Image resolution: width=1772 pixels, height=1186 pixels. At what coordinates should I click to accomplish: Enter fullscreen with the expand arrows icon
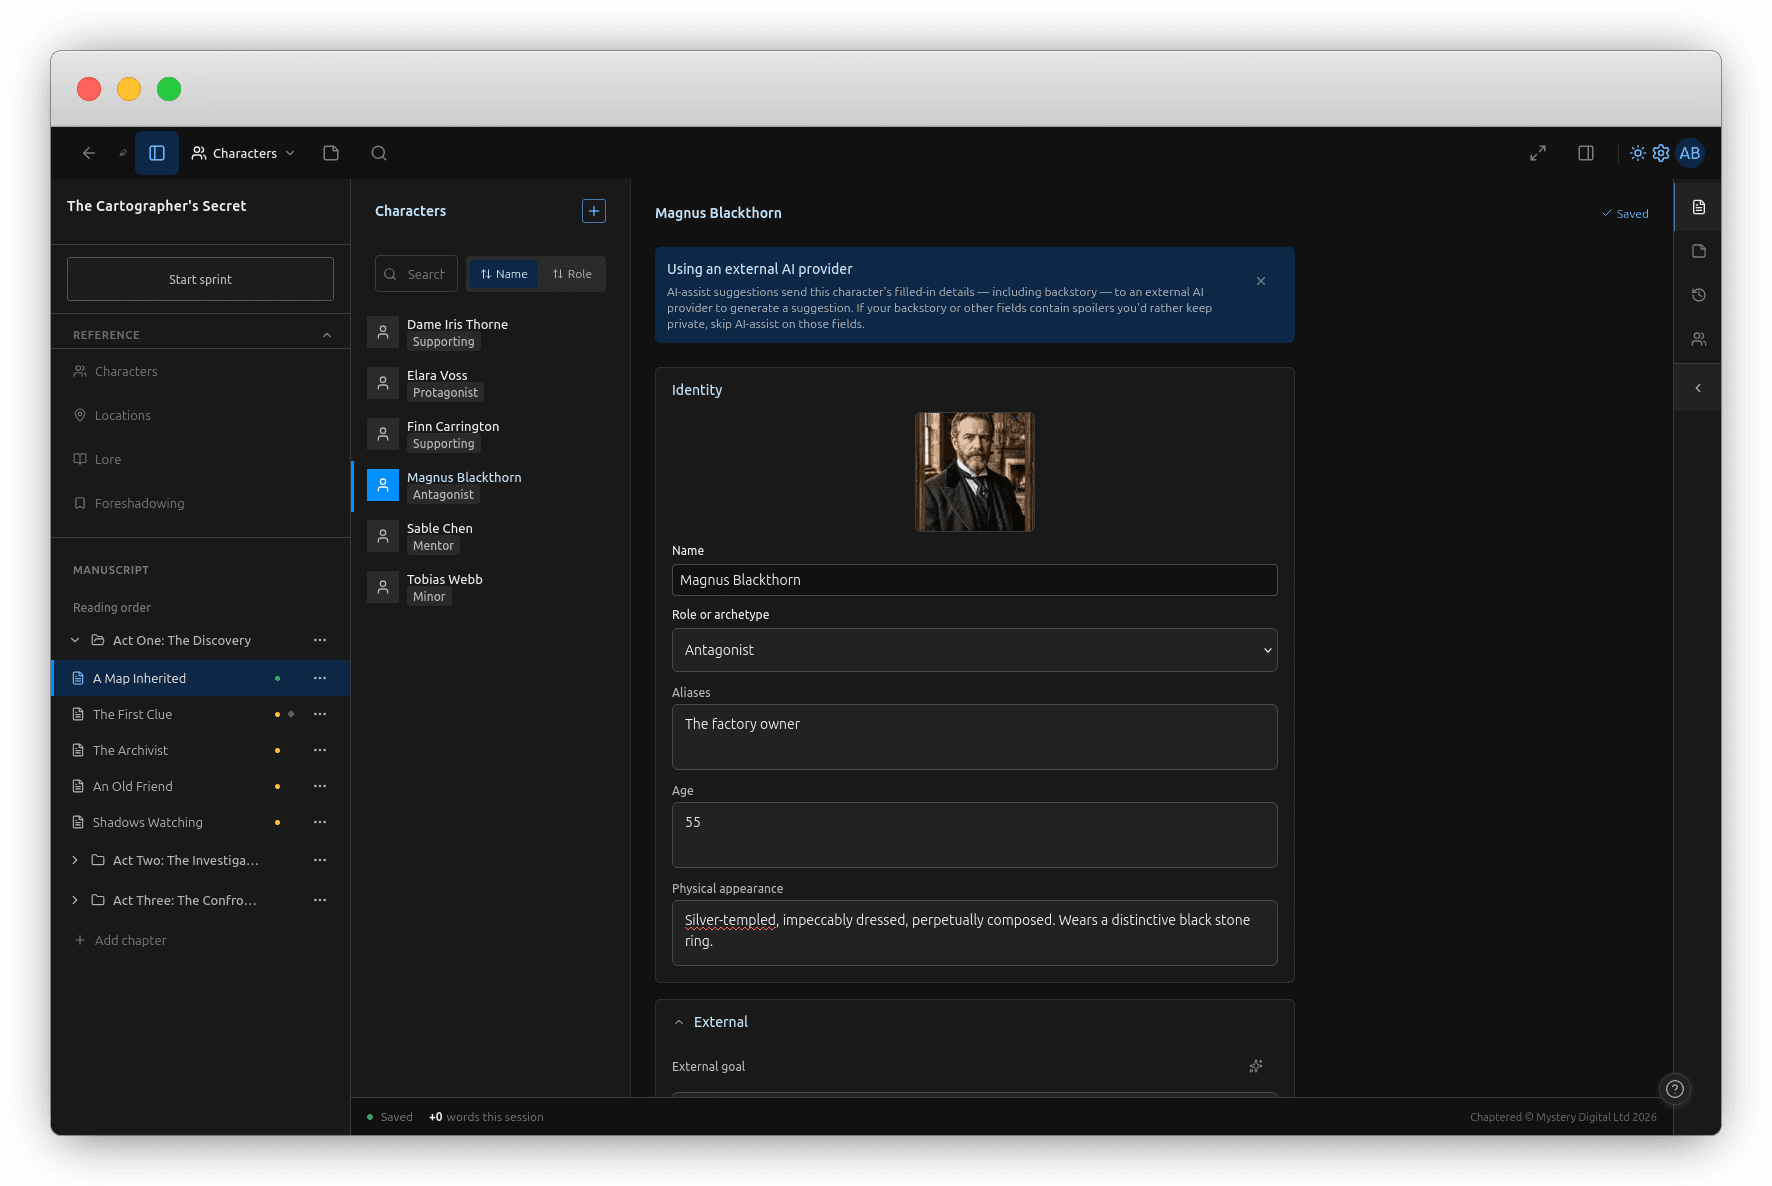pyautogui.click(x=1538, y=153)
